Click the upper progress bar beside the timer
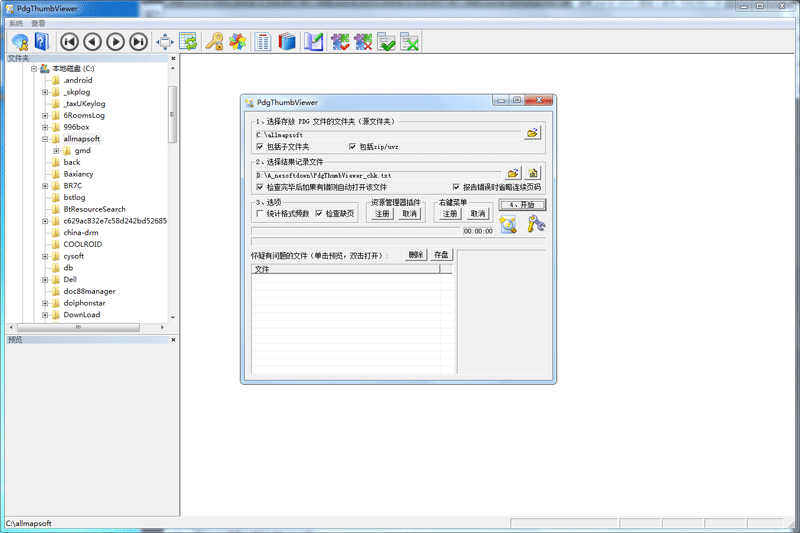Screen dimensions: 800x533 pos(356,231)
